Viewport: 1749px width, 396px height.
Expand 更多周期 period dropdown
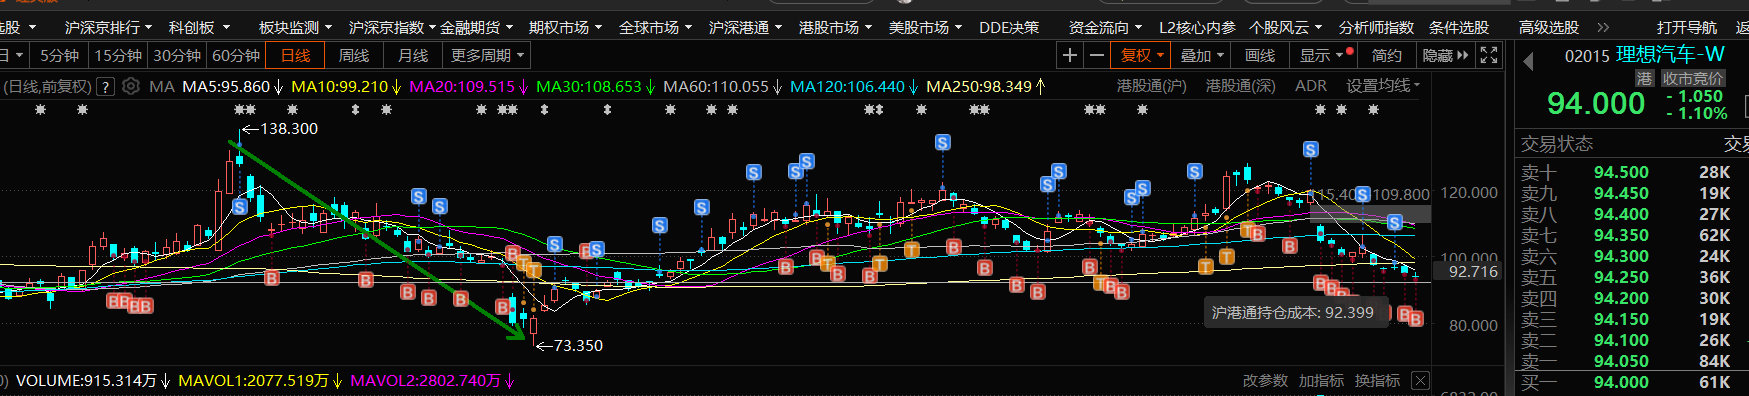488,55
